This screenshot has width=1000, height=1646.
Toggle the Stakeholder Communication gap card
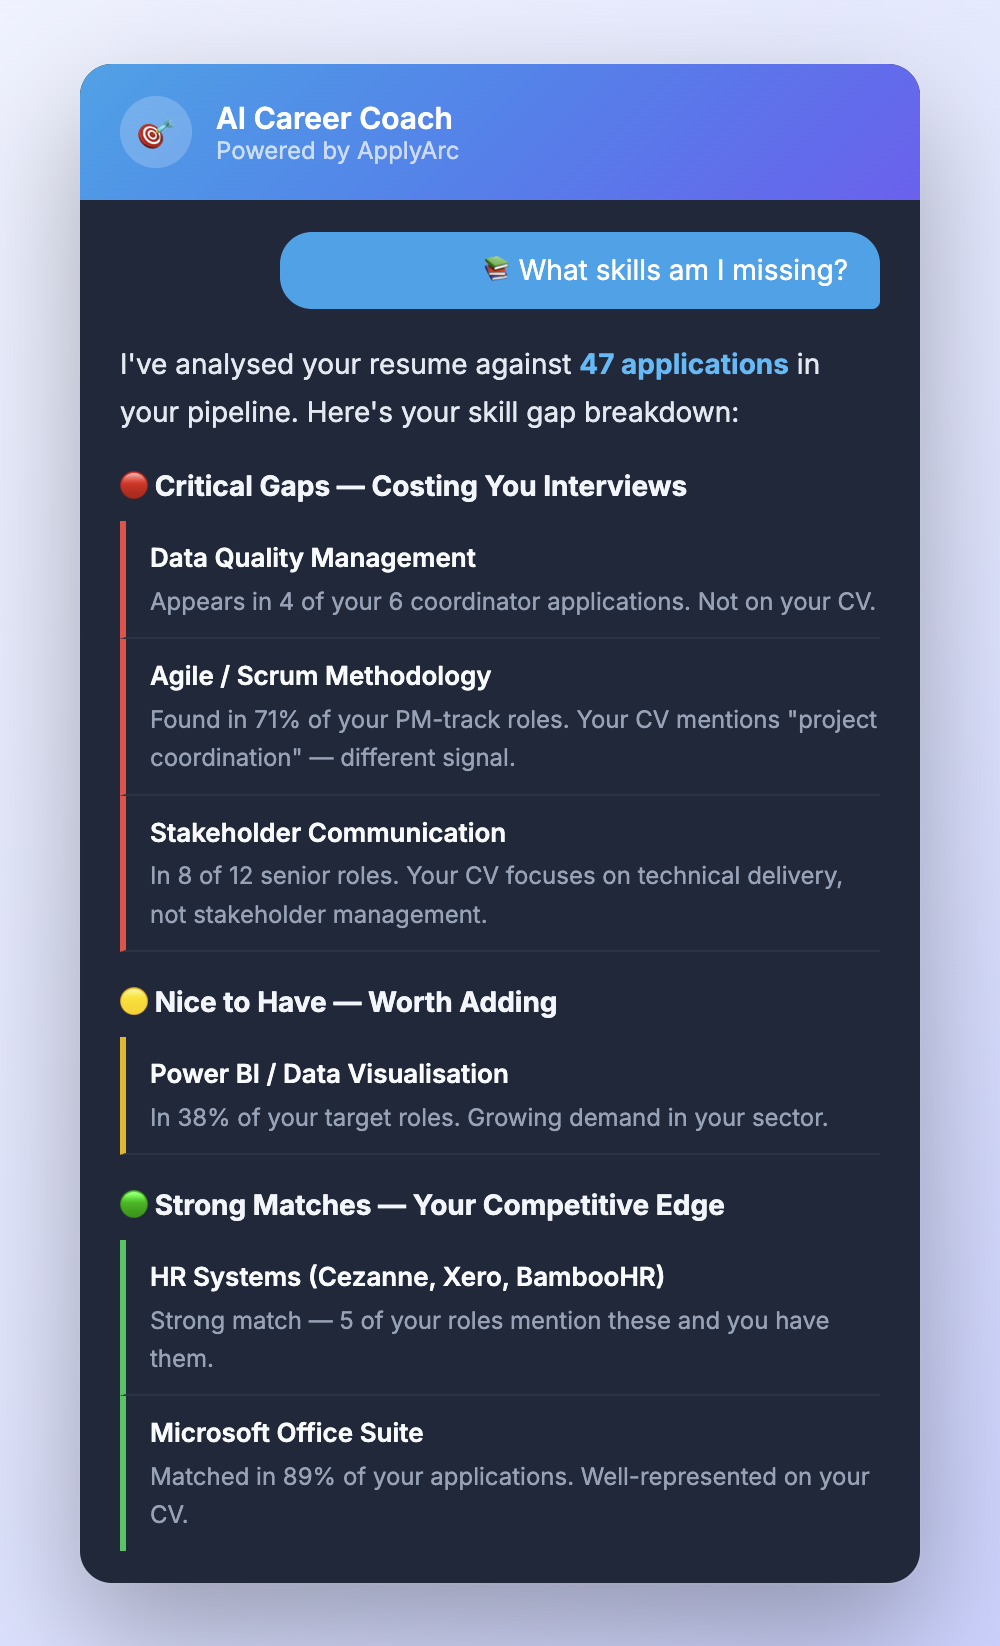pyautogui.click(x=500, y=872)
